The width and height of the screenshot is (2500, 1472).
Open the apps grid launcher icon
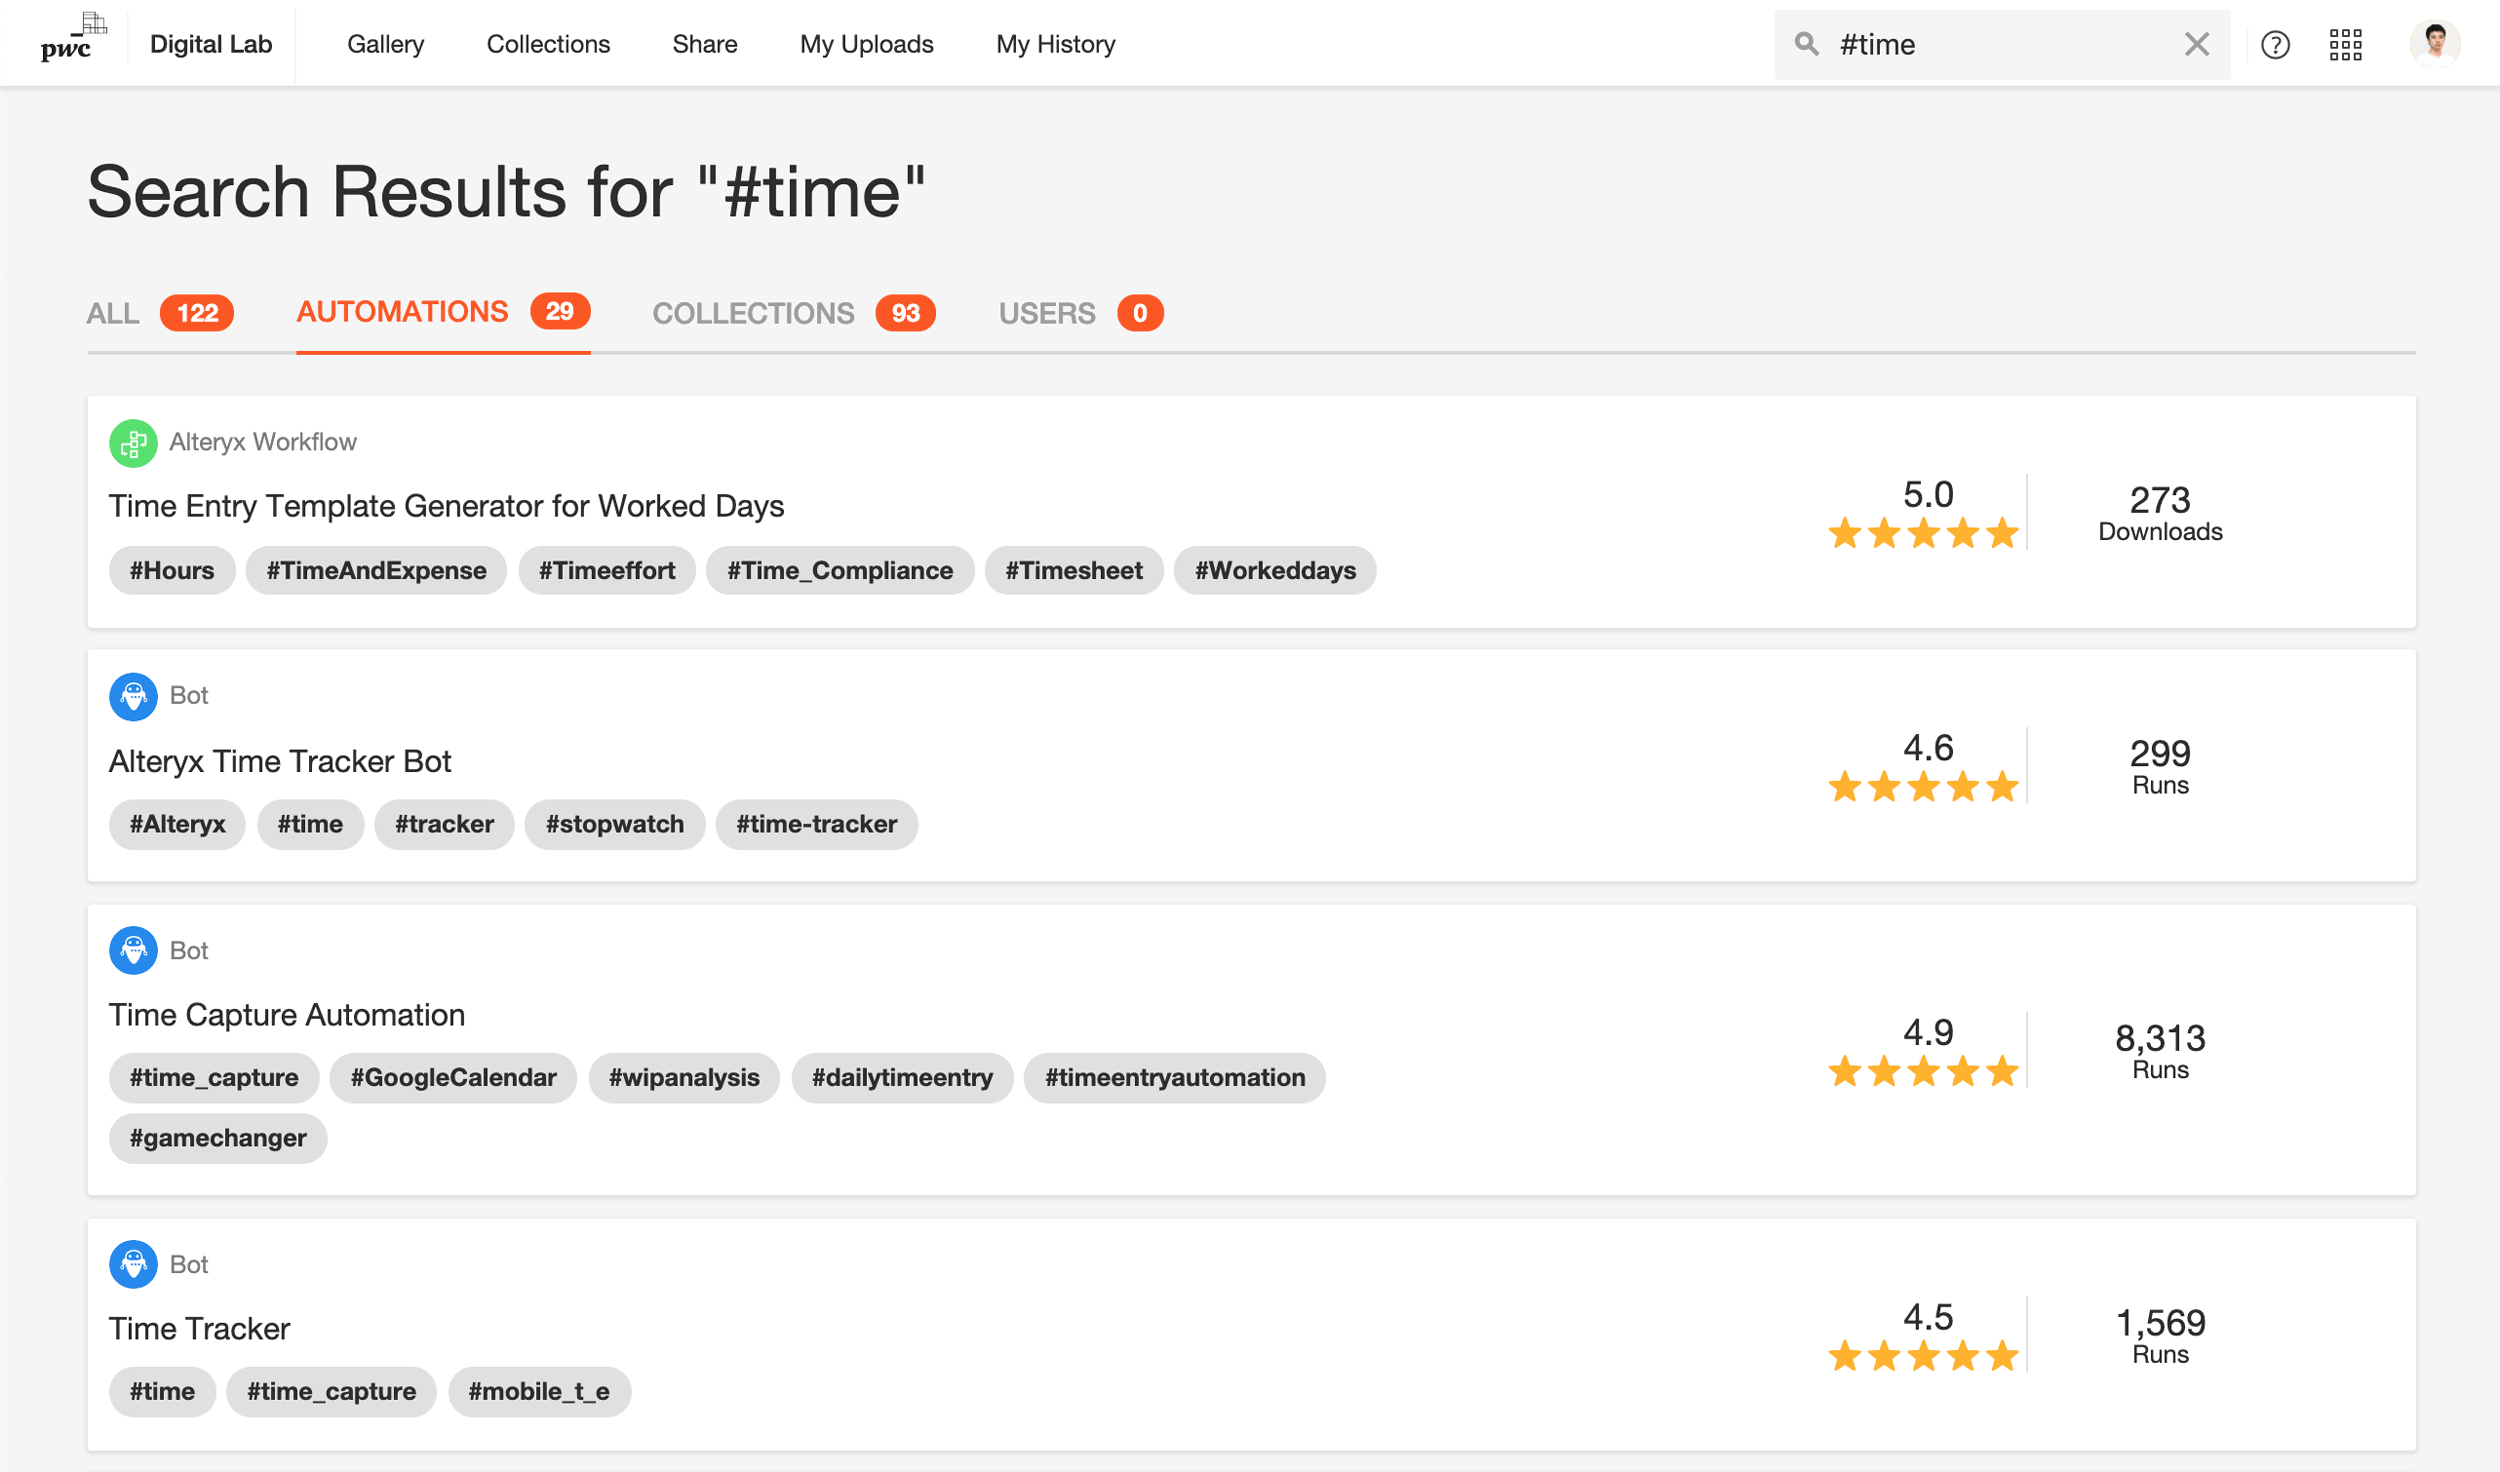pos(2345,45)
